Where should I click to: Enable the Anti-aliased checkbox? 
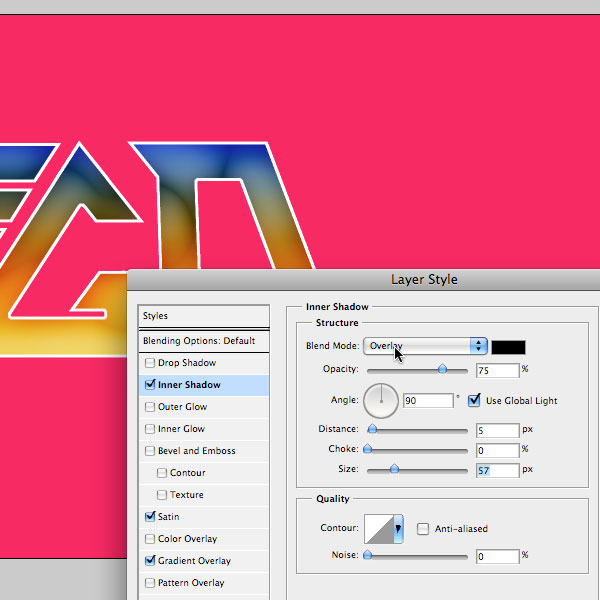(423, 529)
